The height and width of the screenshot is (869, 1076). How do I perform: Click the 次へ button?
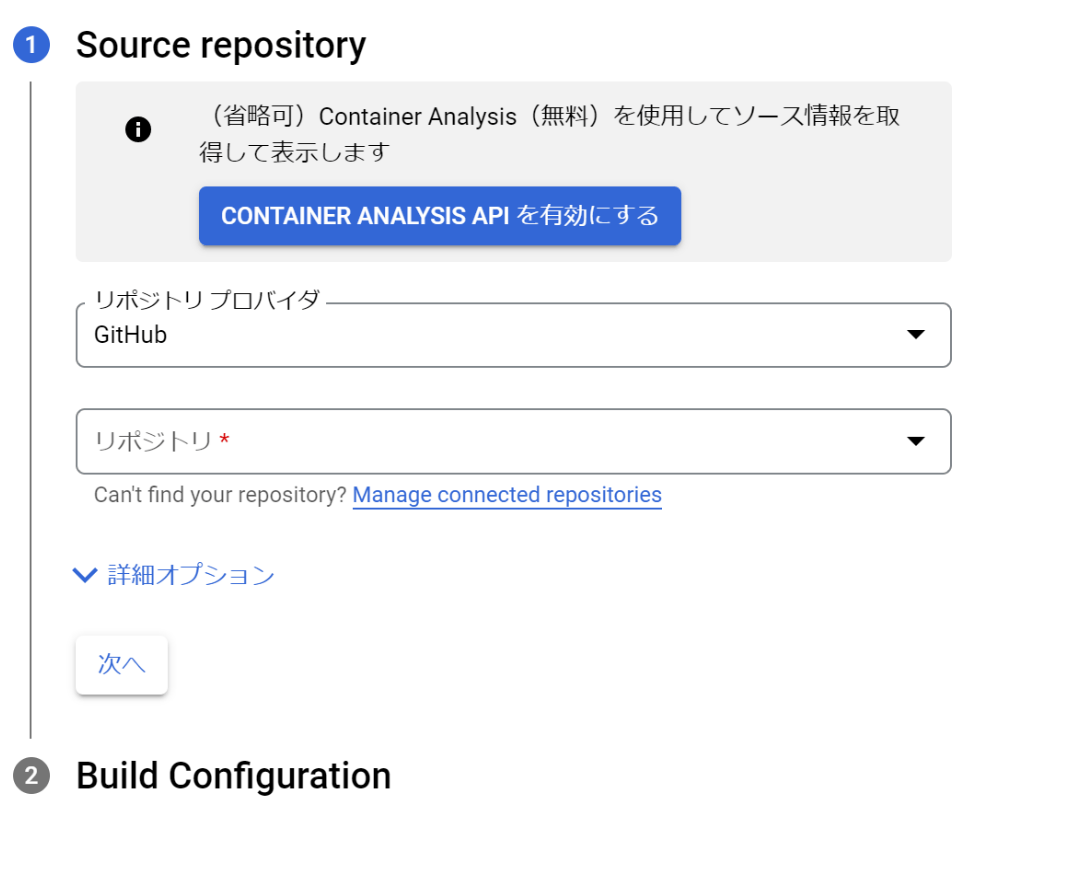point(121,664)
